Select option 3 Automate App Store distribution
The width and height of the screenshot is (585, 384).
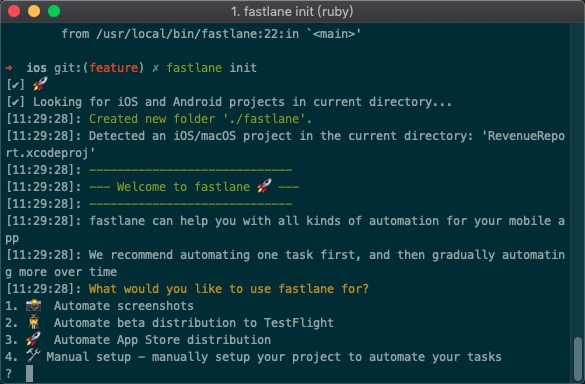pos(138,340)
